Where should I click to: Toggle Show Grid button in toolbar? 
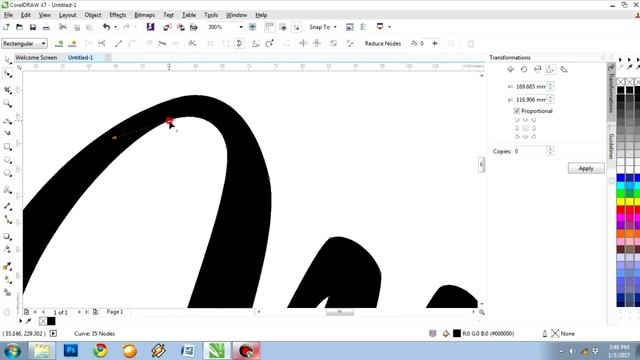coord(283,27)
